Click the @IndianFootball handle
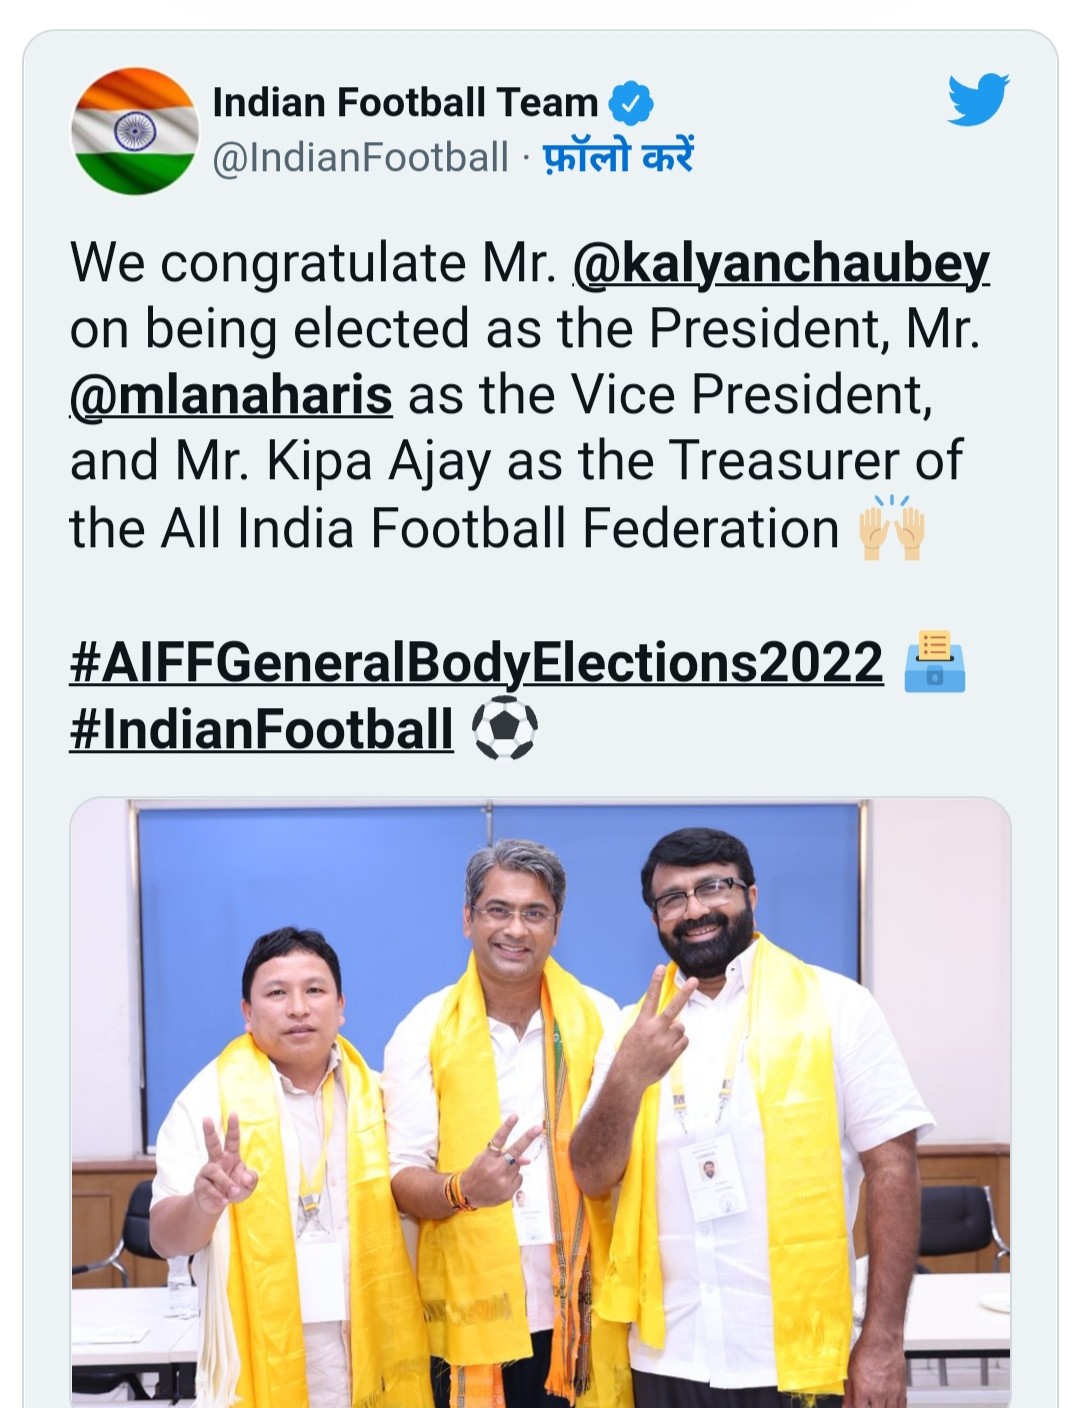1080x1408 pixels. [x=361, y=157]
